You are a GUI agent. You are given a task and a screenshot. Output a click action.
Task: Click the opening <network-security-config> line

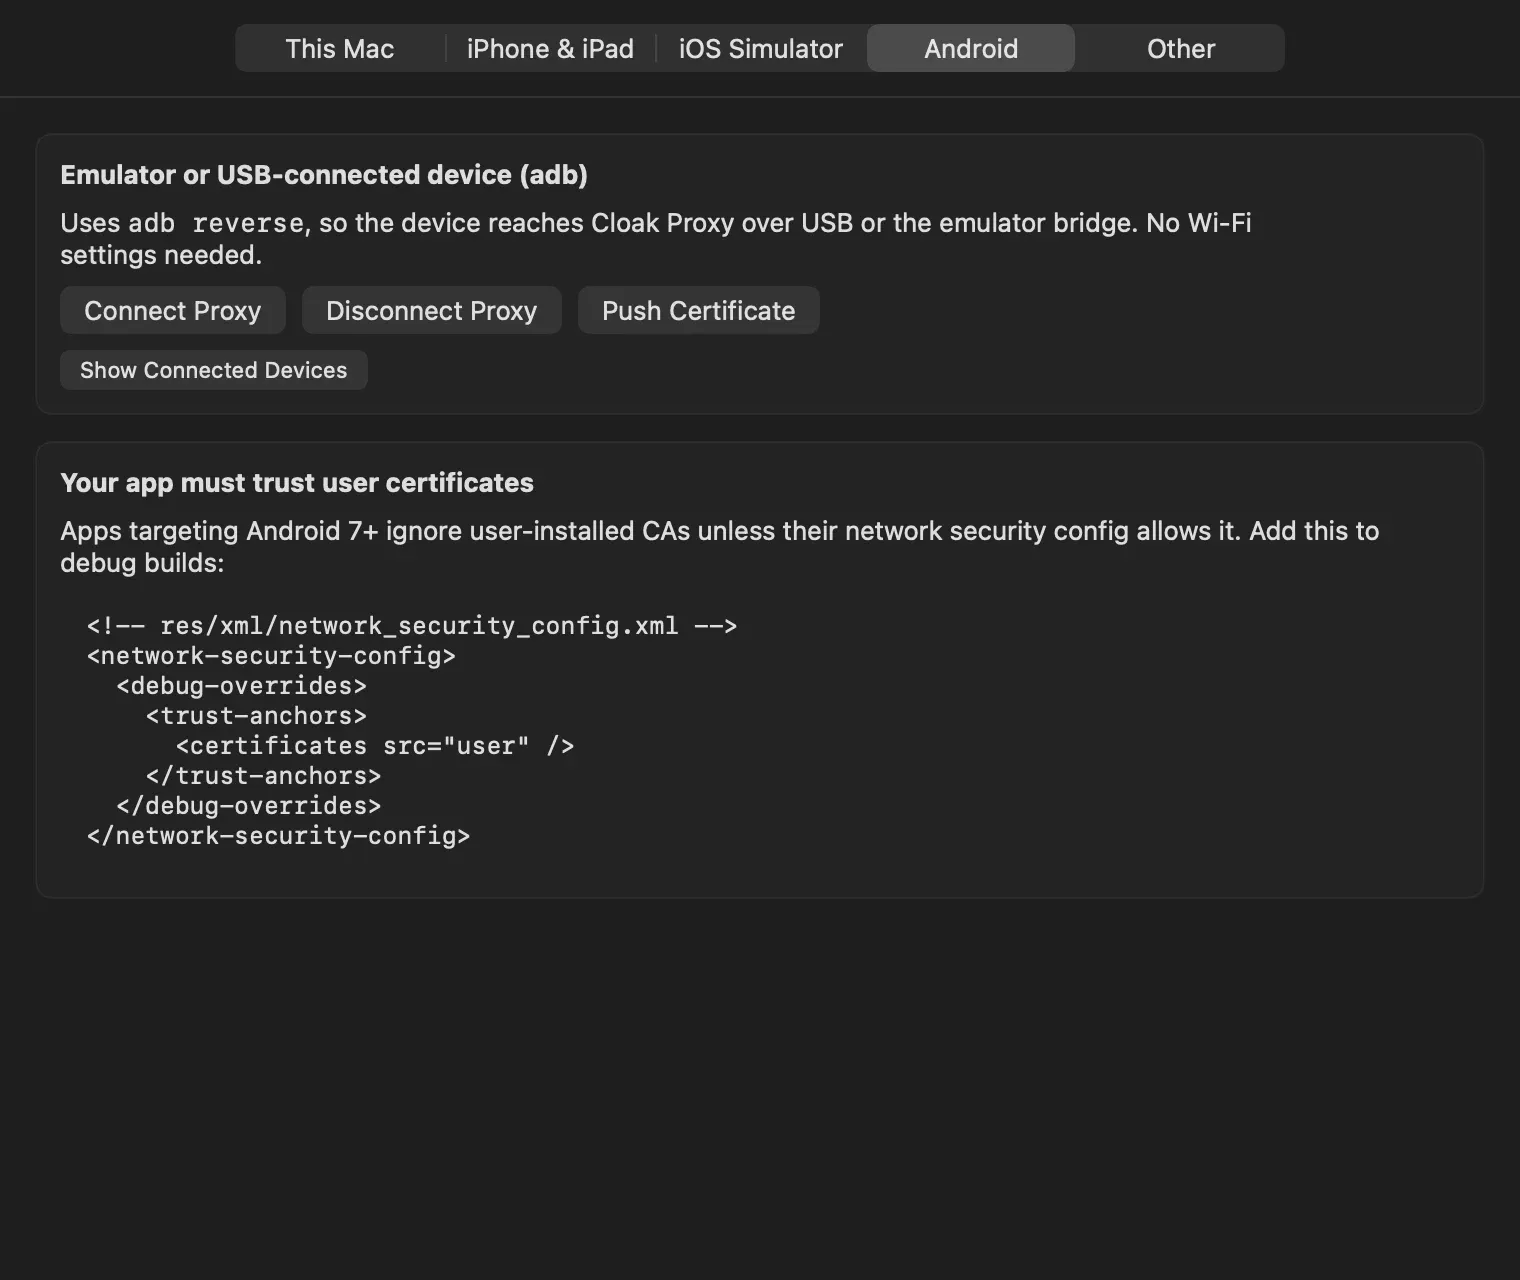tap(272, 656)
